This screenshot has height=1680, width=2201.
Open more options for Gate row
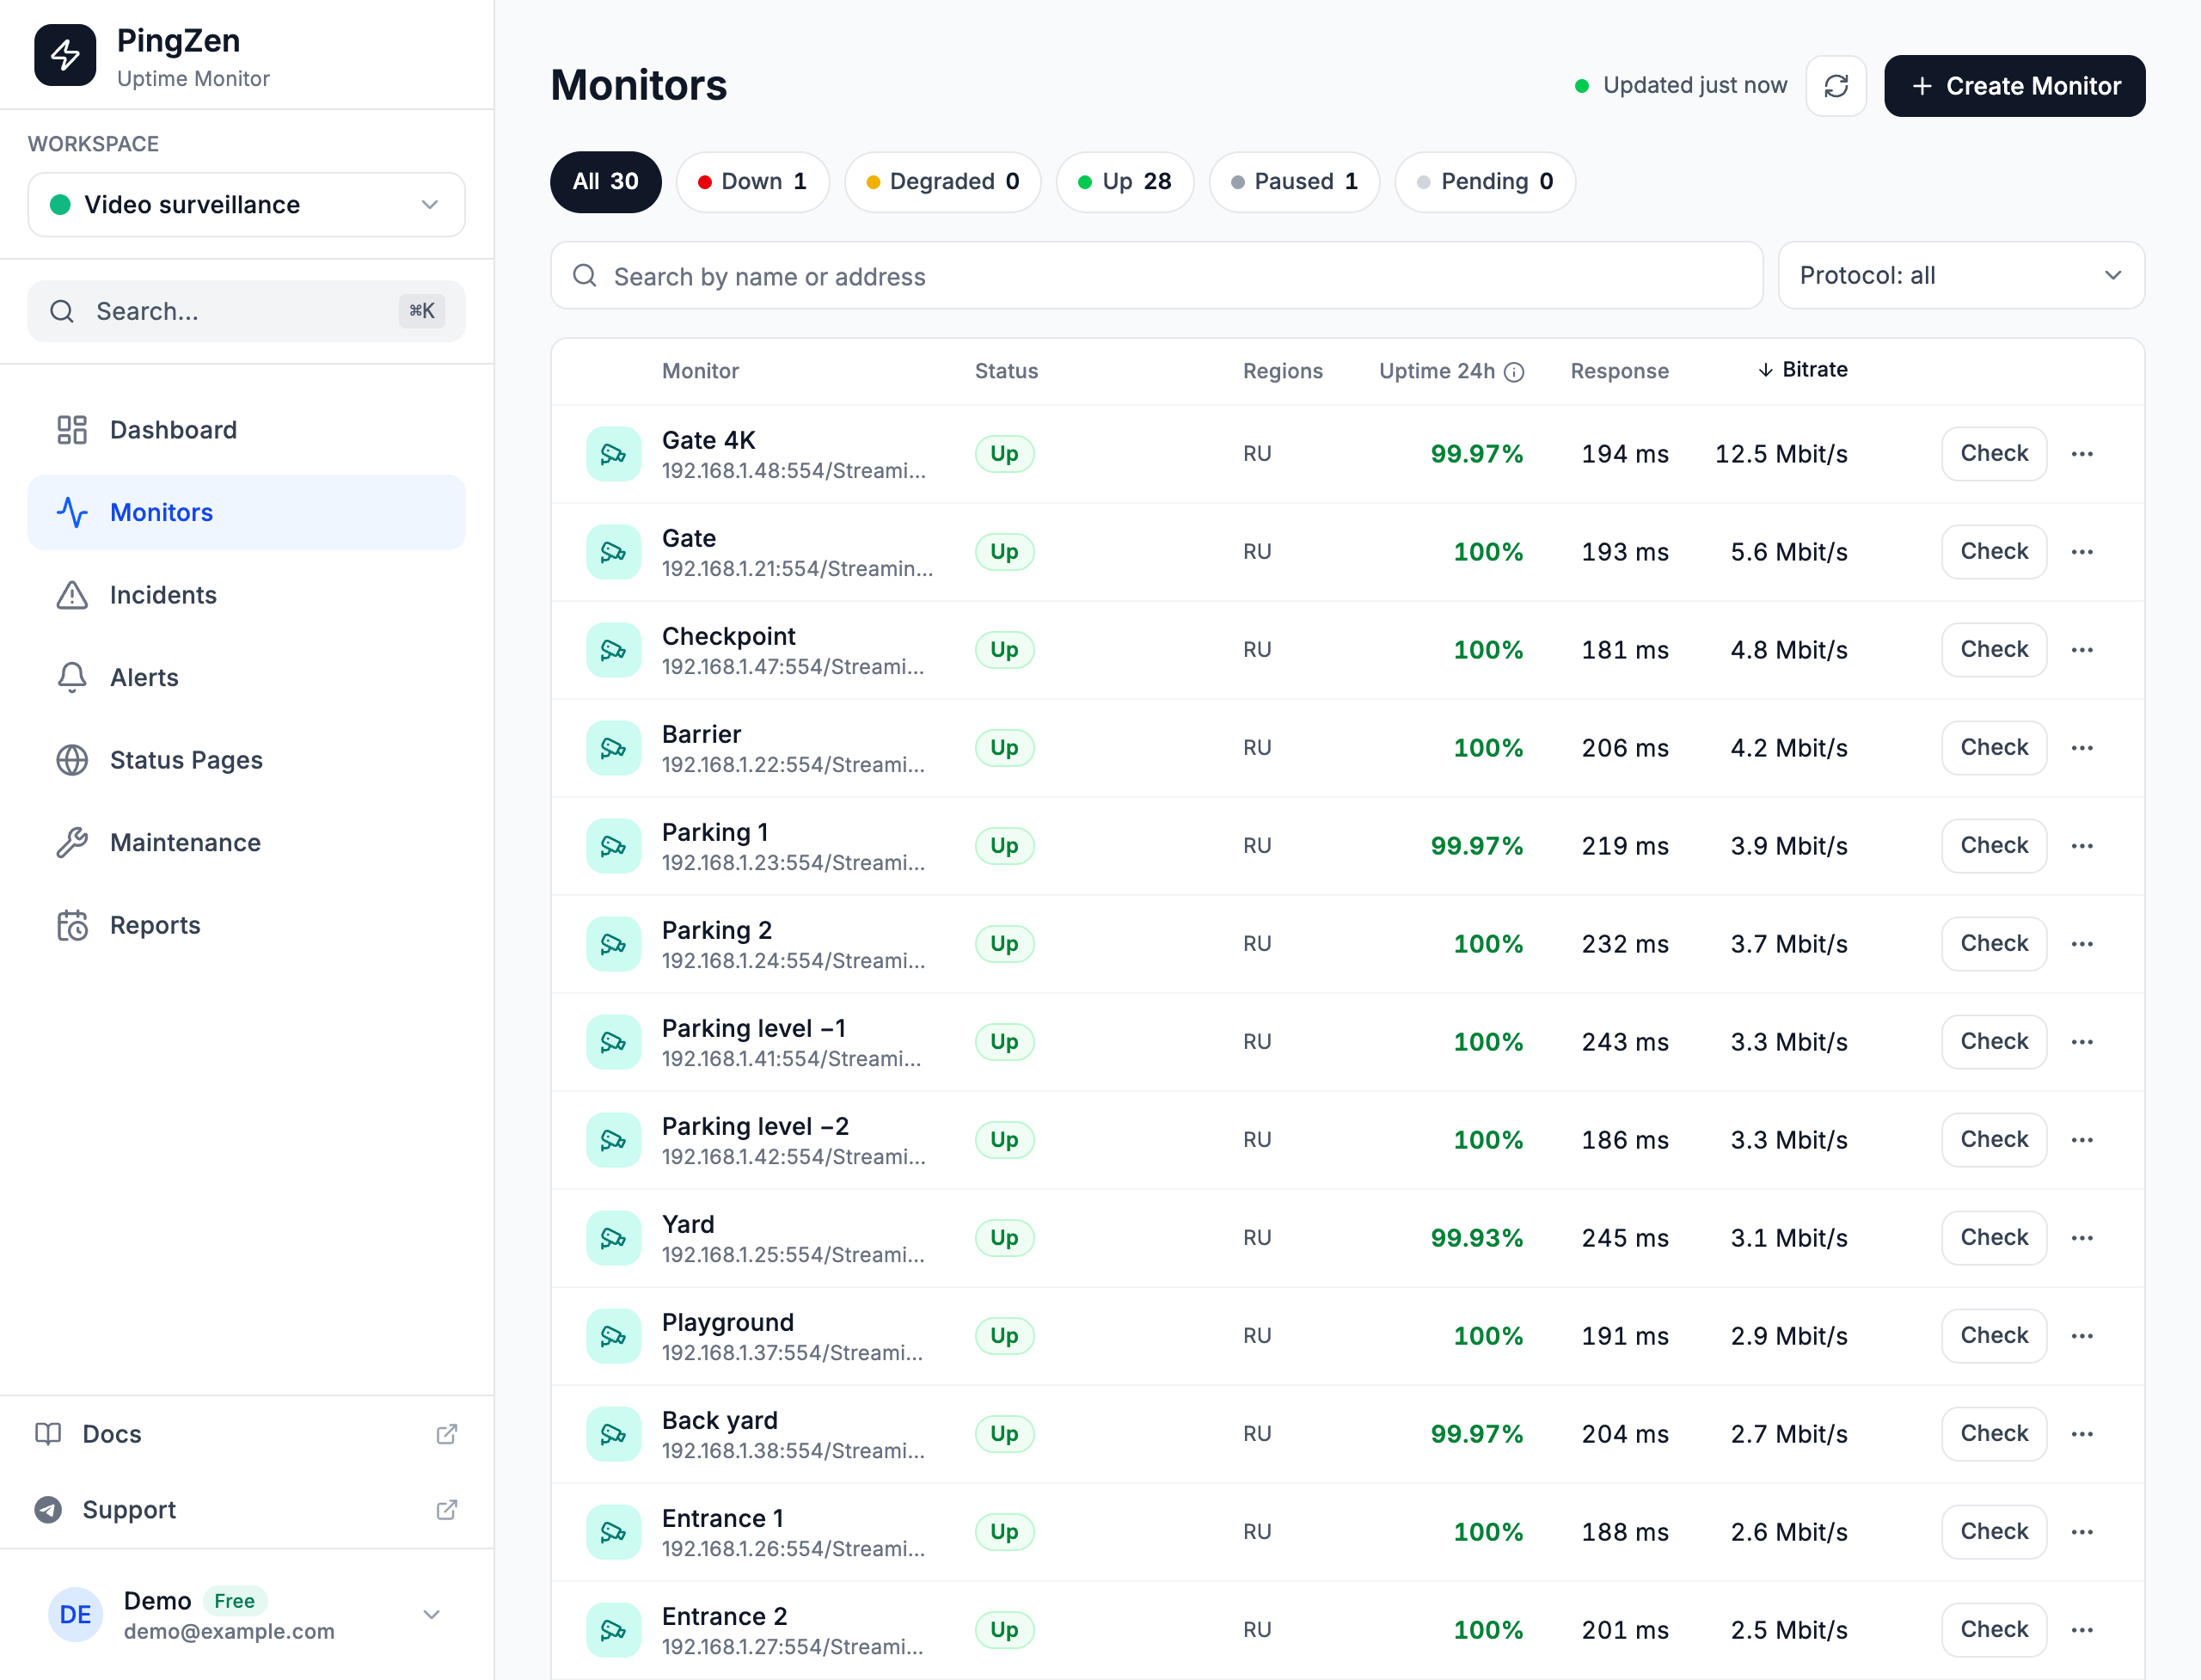2083,552
